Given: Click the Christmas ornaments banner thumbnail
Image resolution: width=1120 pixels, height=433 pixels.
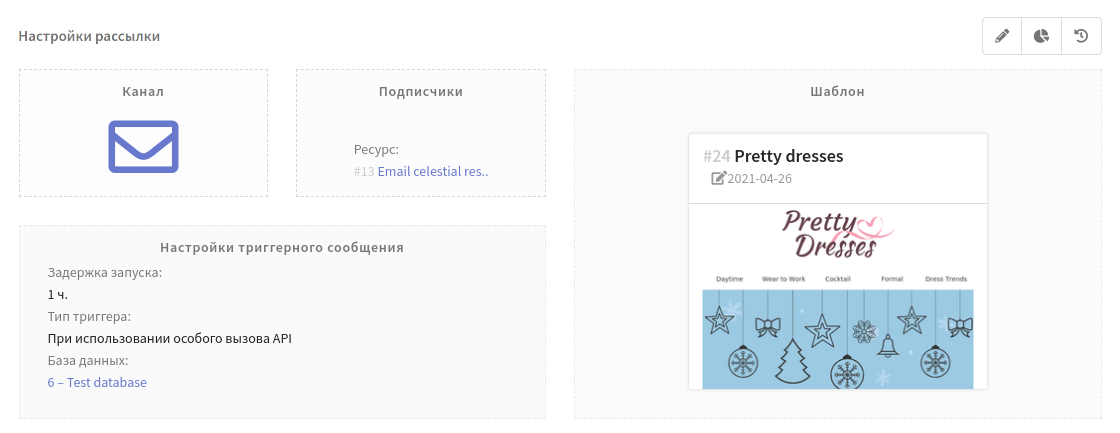Looking at the screenshot, I should (838, 339).
